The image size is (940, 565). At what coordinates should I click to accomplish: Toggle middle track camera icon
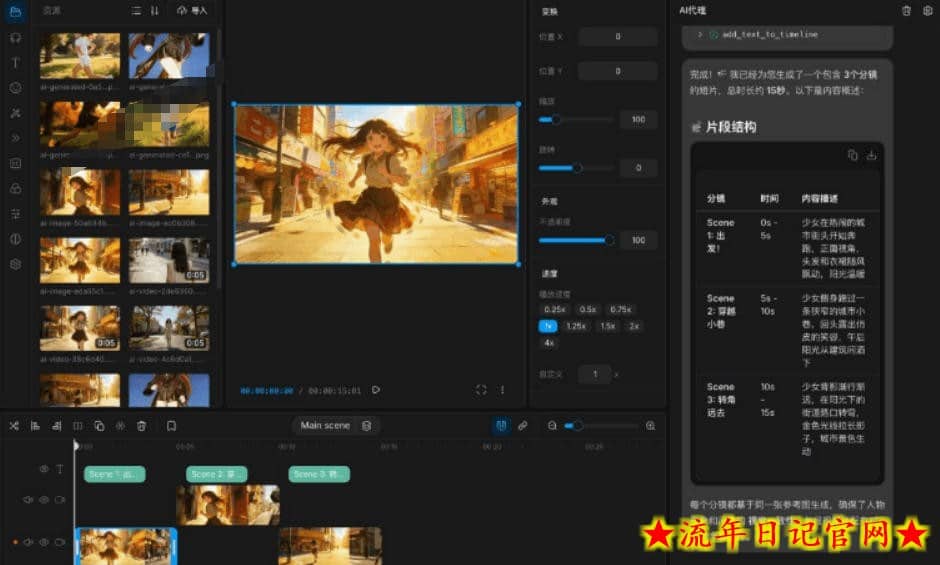pyautogui.click(x=60, y=500)
